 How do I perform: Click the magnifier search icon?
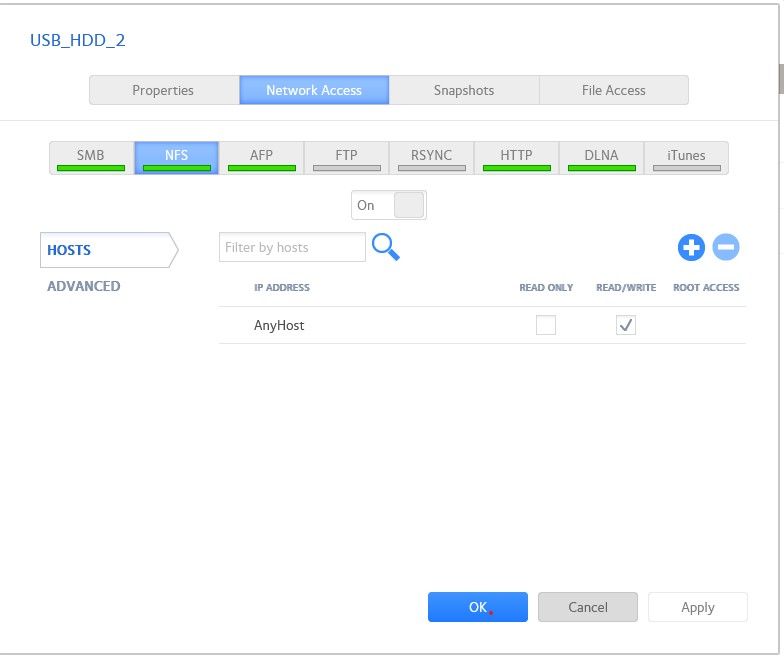(x=385, y=247)
